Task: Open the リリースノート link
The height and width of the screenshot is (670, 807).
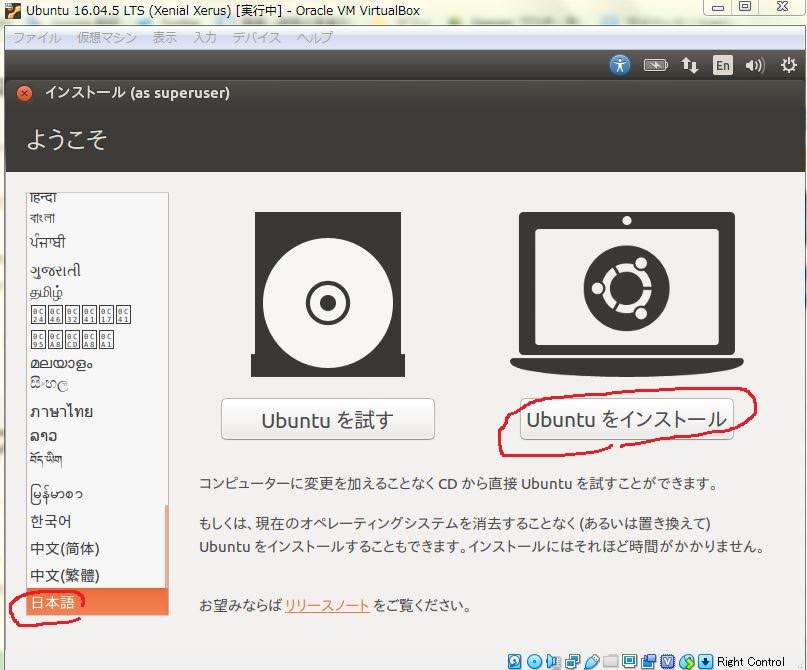Action: [327, 605]
